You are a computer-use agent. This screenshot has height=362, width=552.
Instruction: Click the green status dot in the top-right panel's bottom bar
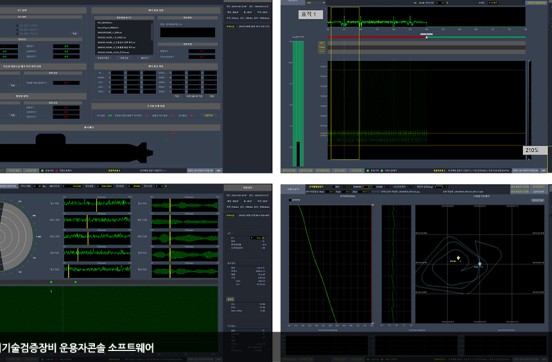click(368, 170)
